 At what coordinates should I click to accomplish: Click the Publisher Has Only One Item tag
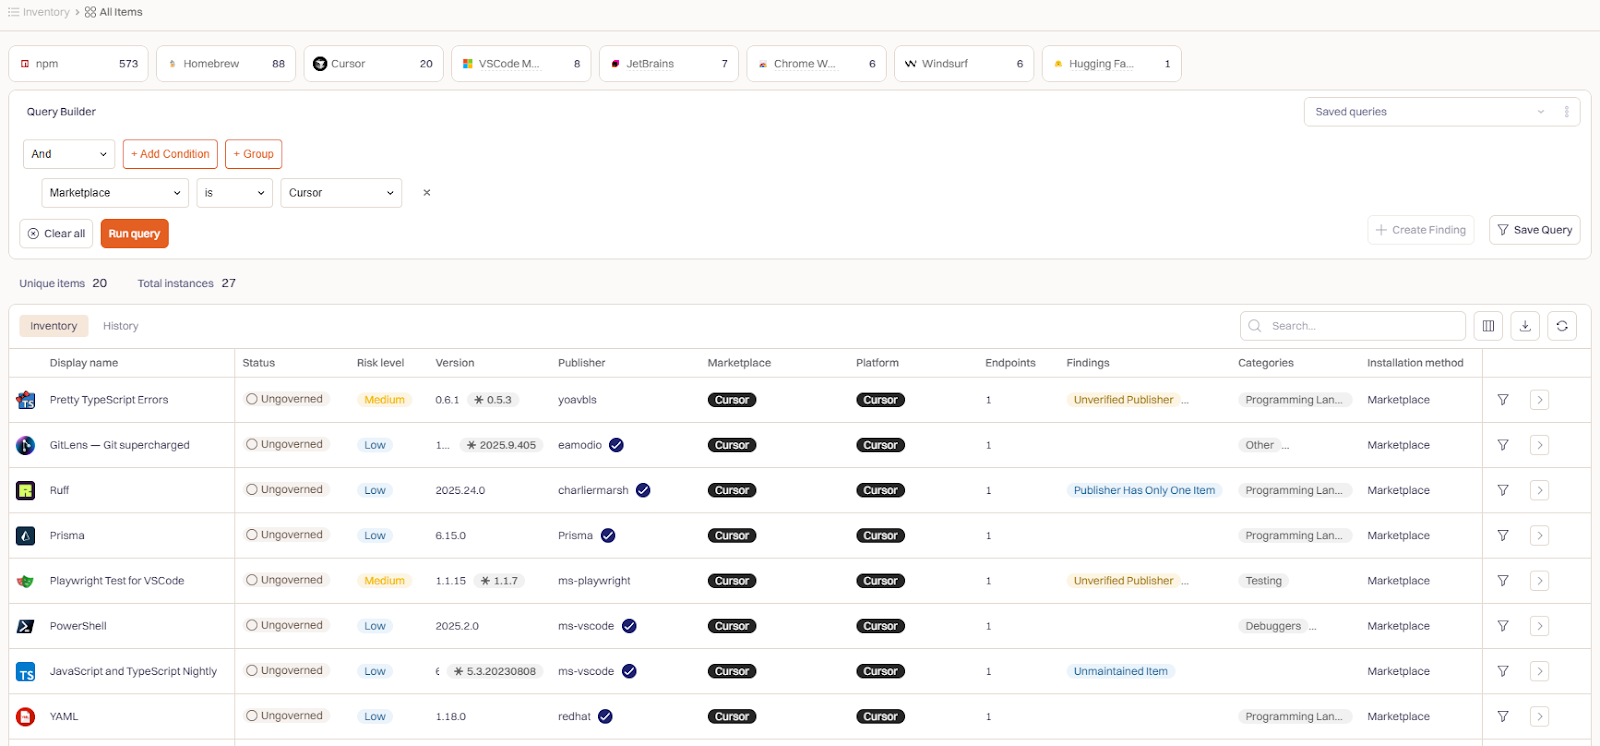(x=1145, y=491)
